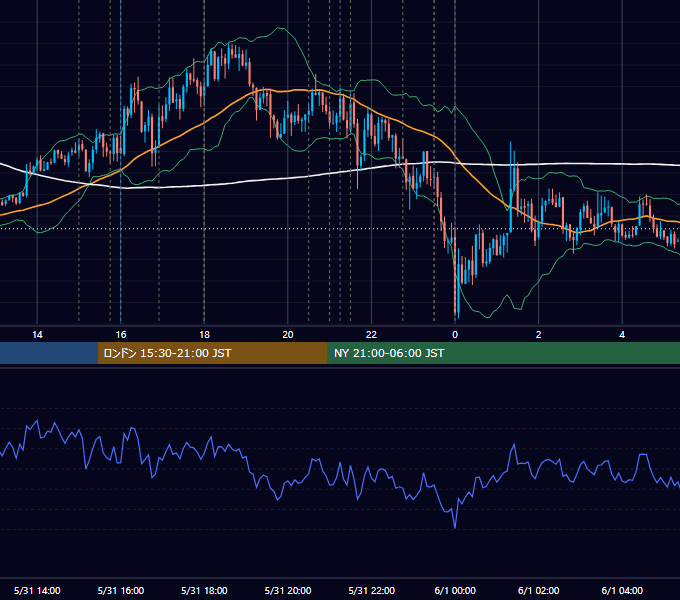Viewport: 680px width, 600px height.
Task: Click the 6/1 02:00 date label
Action: coord(539,590)
